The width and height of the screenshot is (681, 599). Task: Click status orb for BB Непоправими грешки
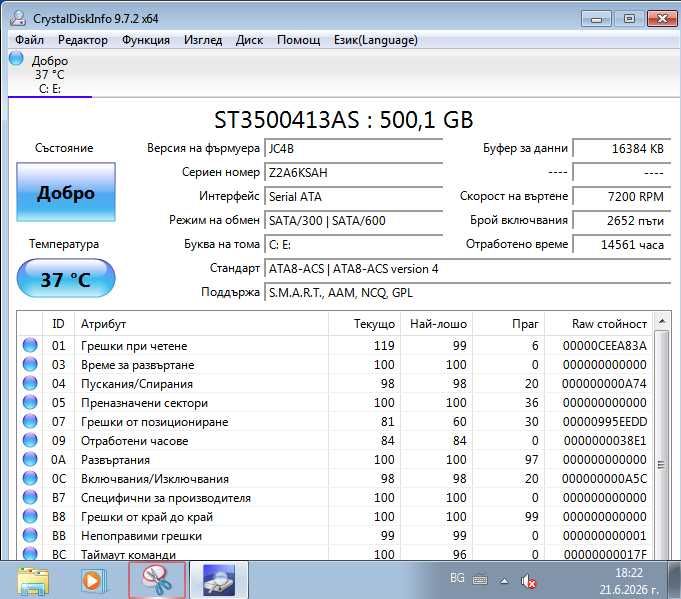(x=30, y=535)
